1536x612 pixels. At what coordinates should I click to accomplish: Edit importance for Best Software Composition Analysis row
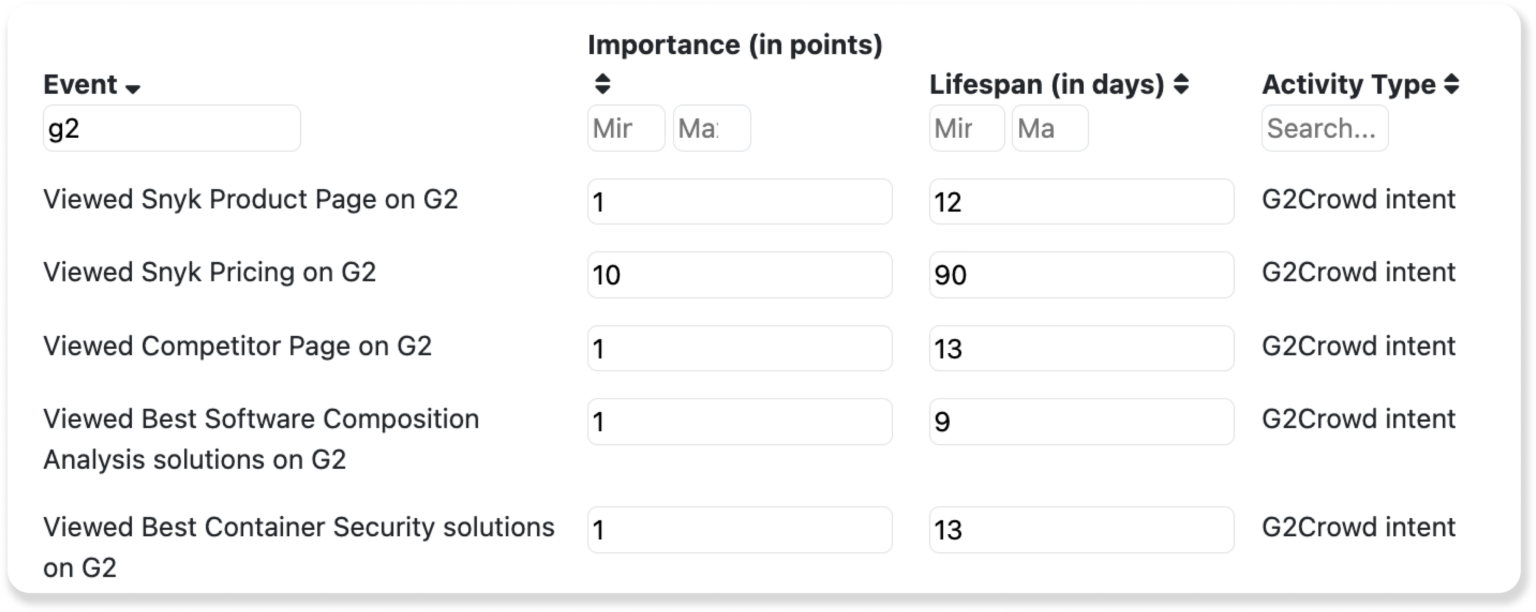[739, 421]
